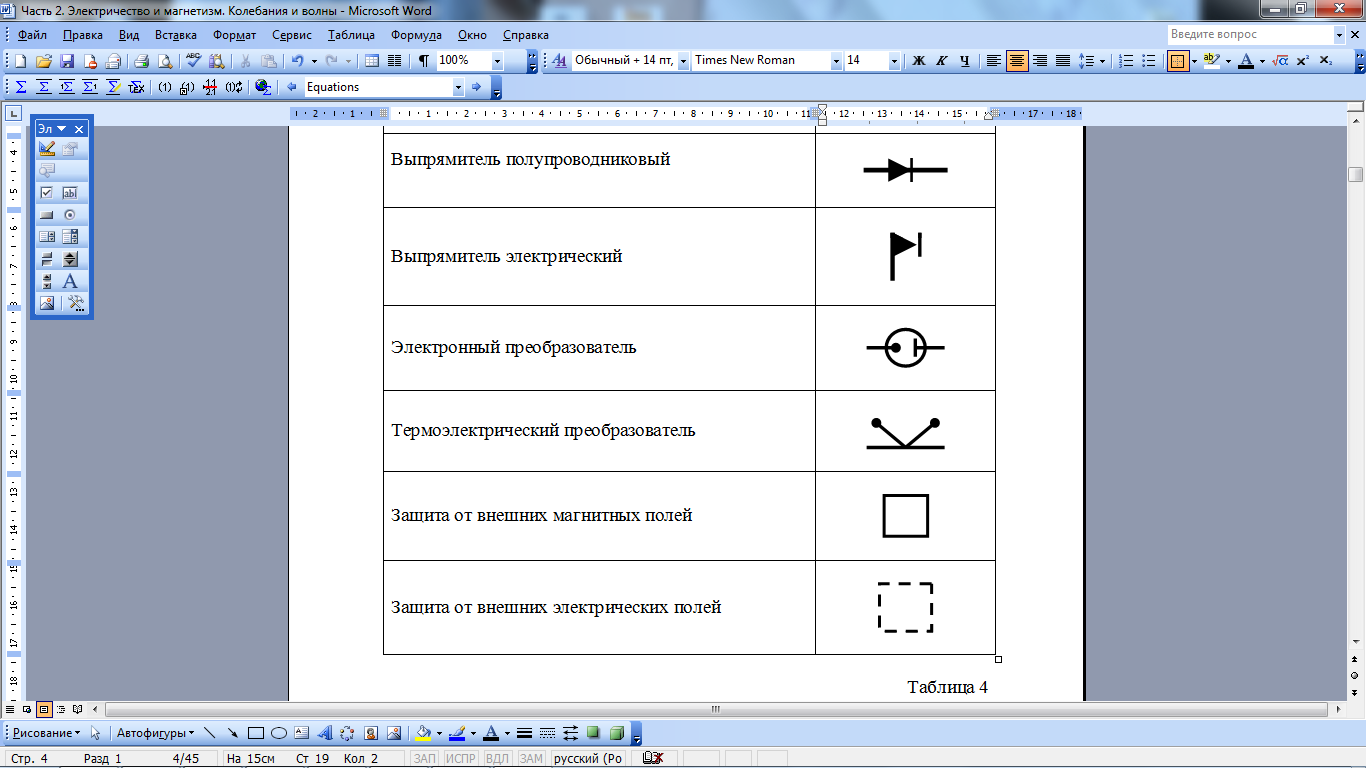Align text to the left

click(994, 61)
